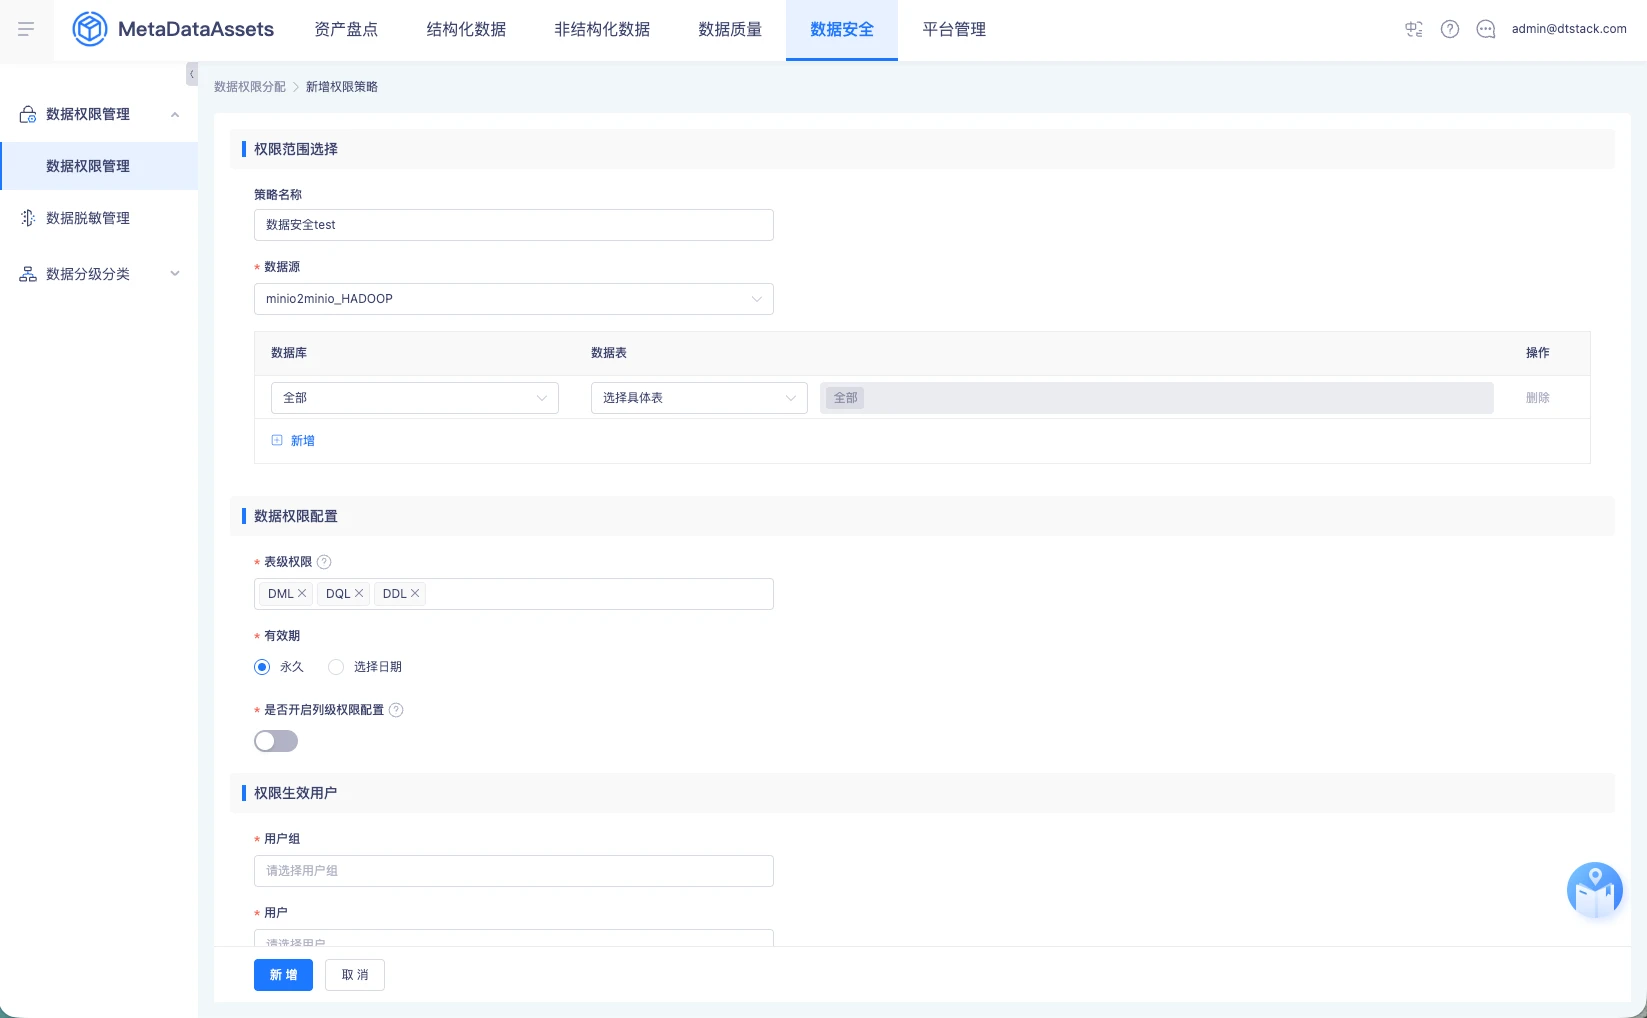Open the chat message icon in header
The width and height of the screenshot is (1647, 1018).
click(1486, 29)
